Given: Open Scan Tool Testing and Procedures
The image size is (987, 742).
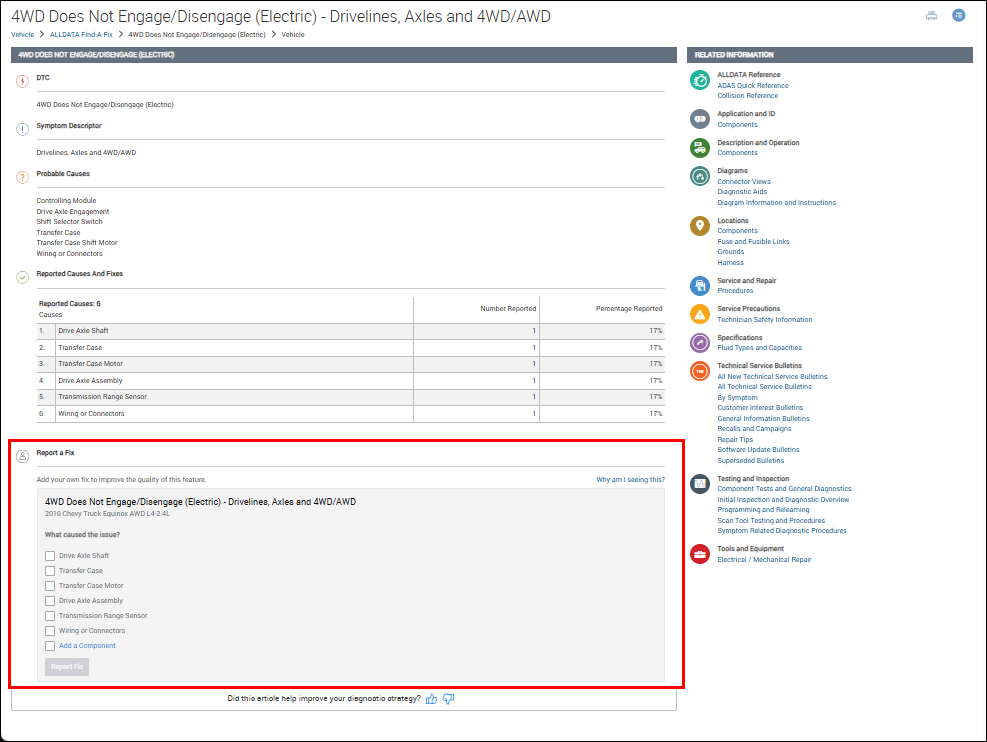Looking at the screenshot, I should point(771,521).
